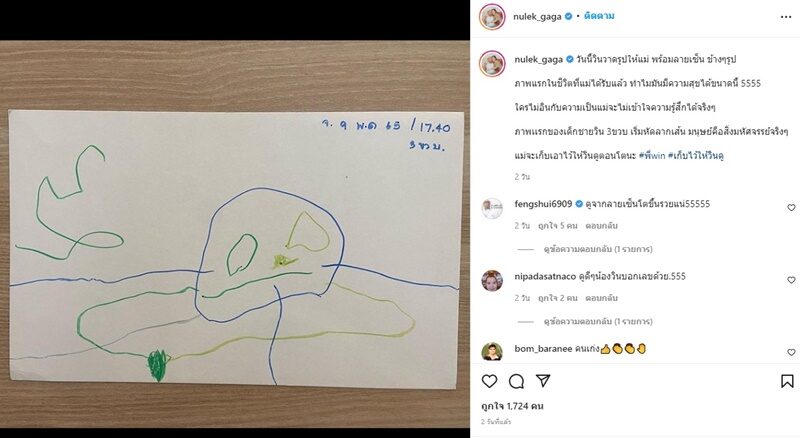
Task: Open bom_baranee username link
Action: [543, 349]
